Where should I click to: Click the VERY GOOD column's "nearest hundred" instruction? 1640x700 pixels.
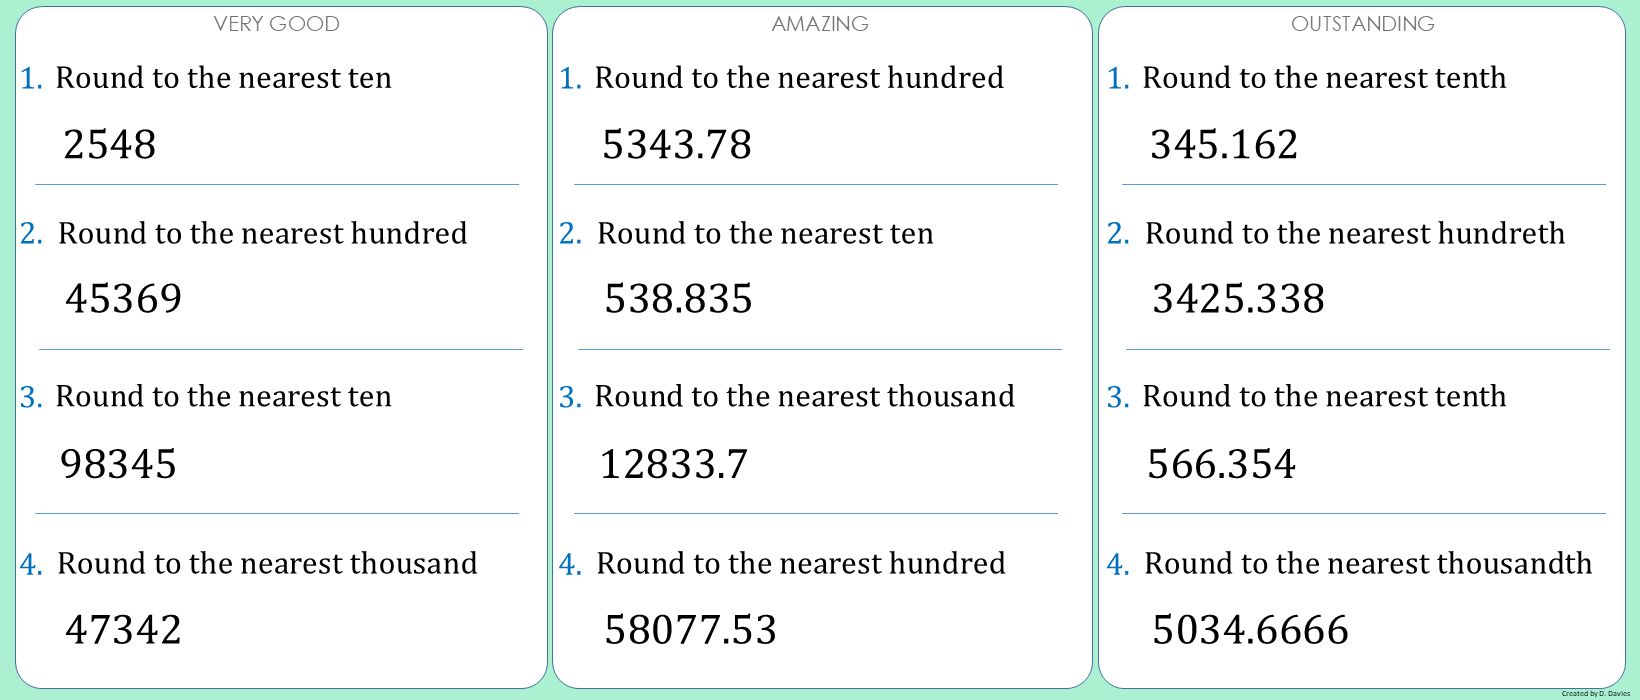(263, 234)
